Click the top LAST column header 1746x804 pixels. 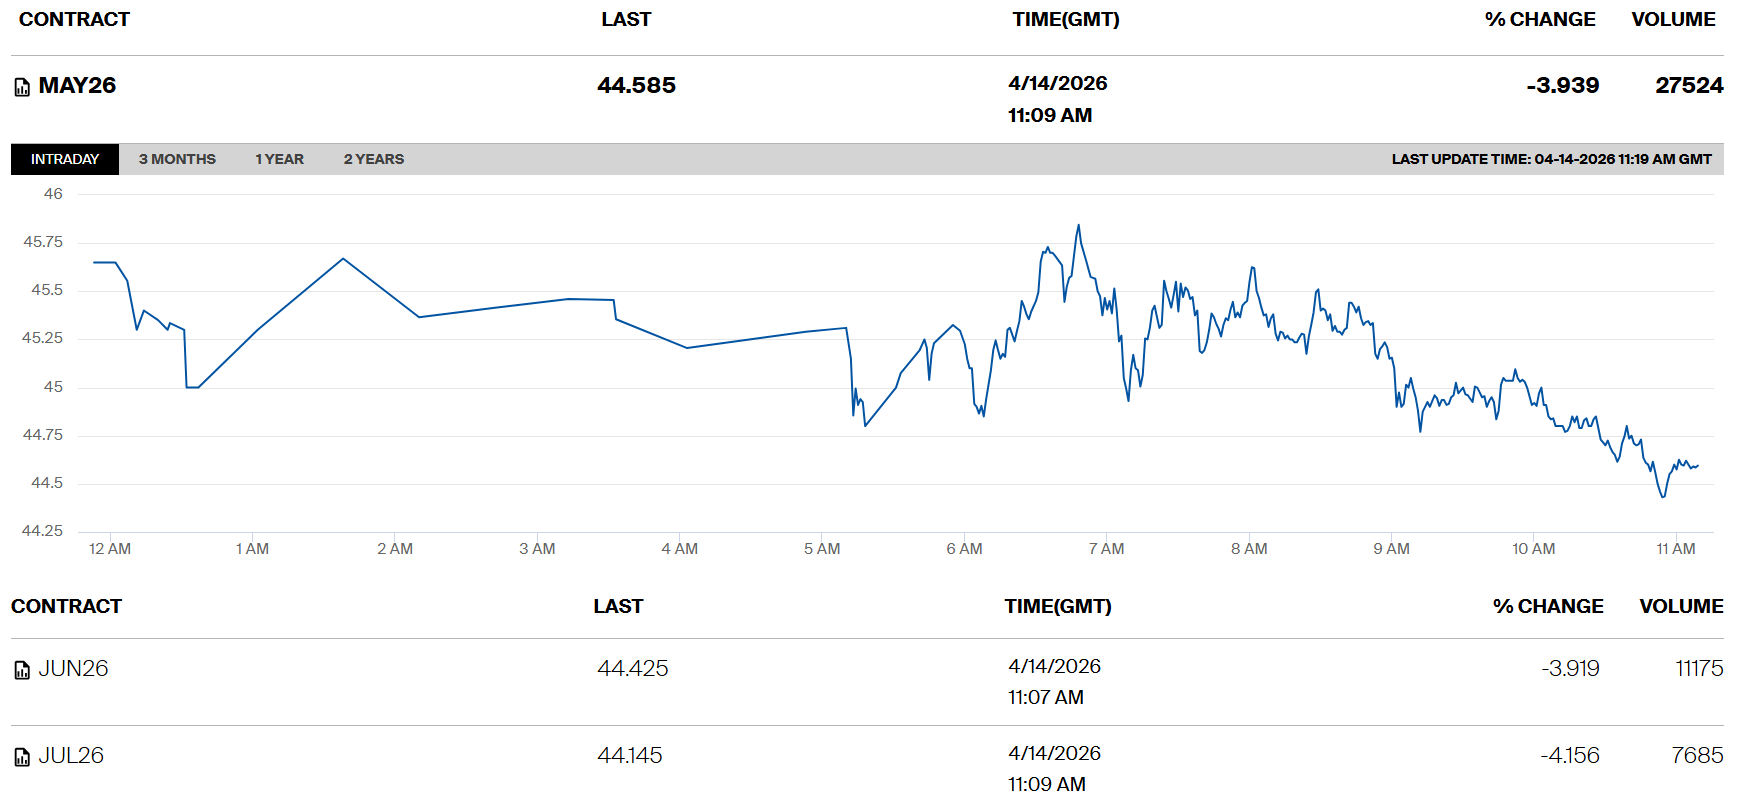pos(626,20)
